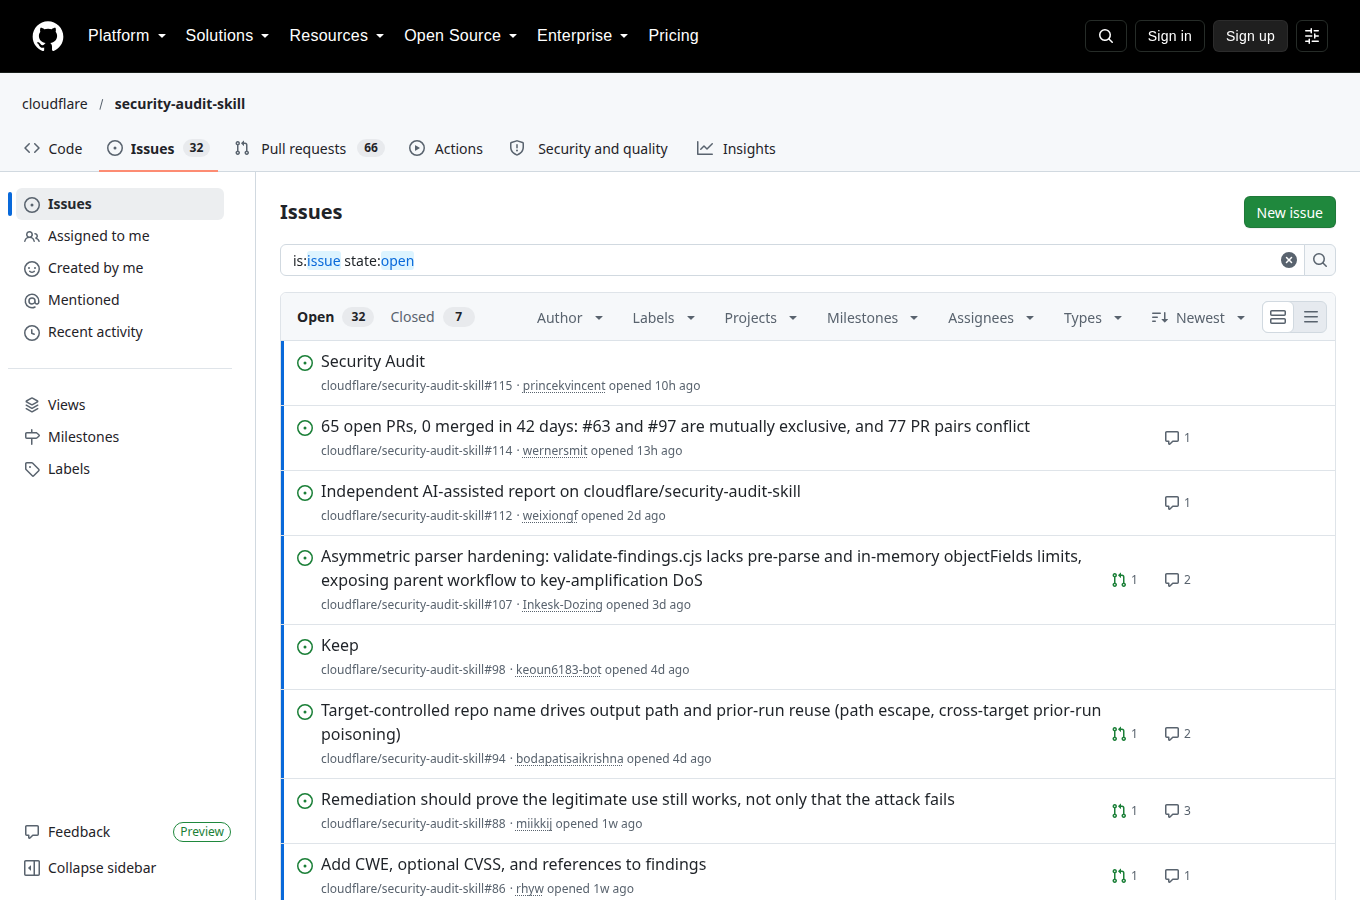Click linked PR icon on issue #86 row
This screenshot has width=1360, height=900.
[x=1119, y=876]
